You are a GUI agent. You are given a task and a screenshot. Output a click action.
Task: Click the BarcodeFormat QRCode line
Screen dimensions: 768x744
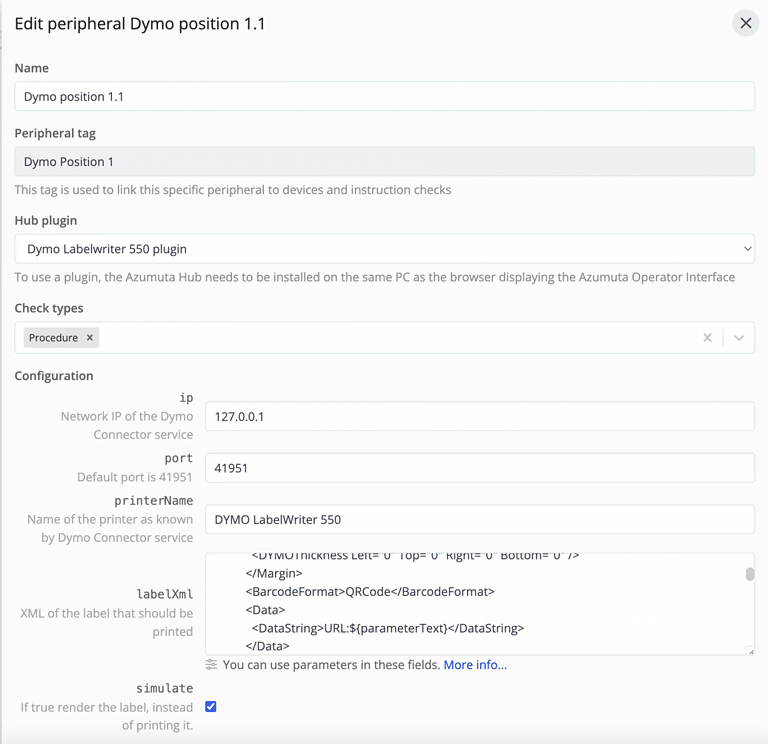pyautogui.click(x=370, y=592)
